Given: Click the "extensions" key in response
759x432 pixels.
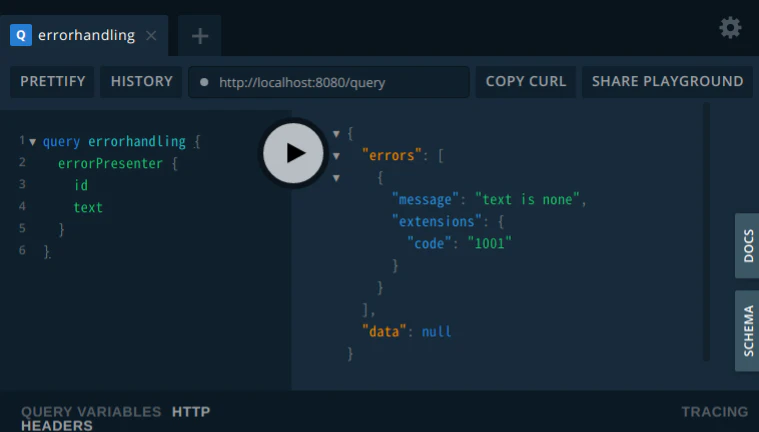Looking at the screenshot, I should point(437,222).
